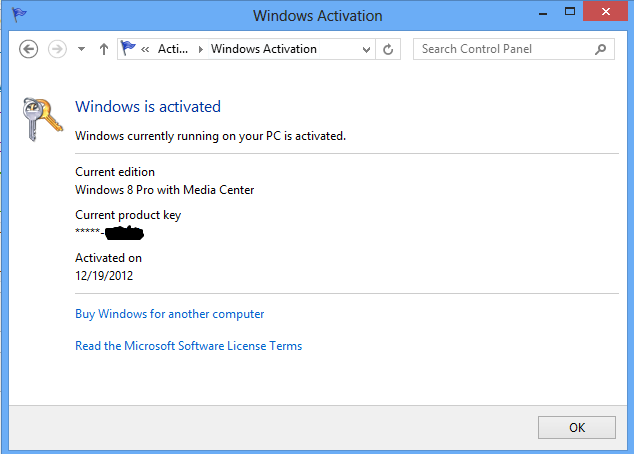Click the flag icon in address bar
The height and width of the screenshot is (454, 634).
tap(128, 48)
